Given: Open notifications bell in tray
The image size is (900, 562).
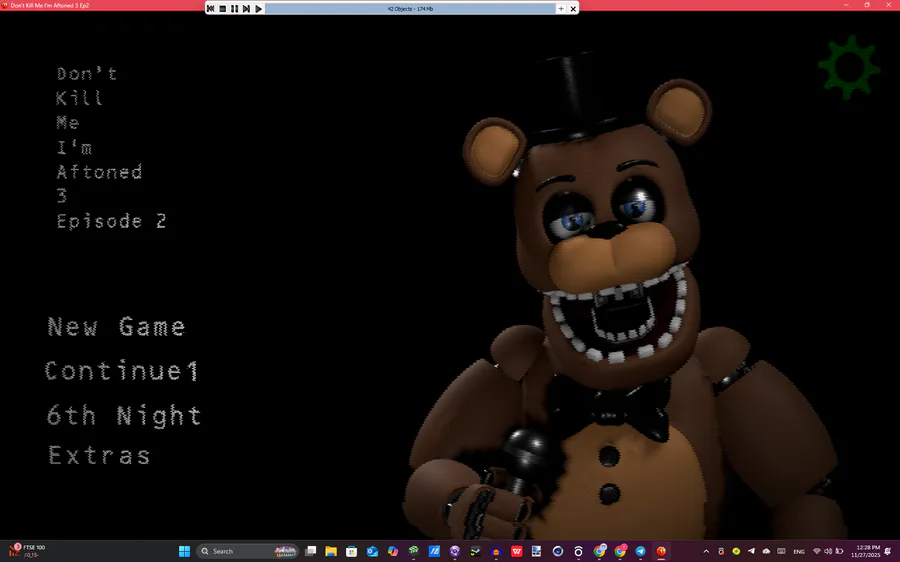Looking at the screenshot, I should 888,552.
